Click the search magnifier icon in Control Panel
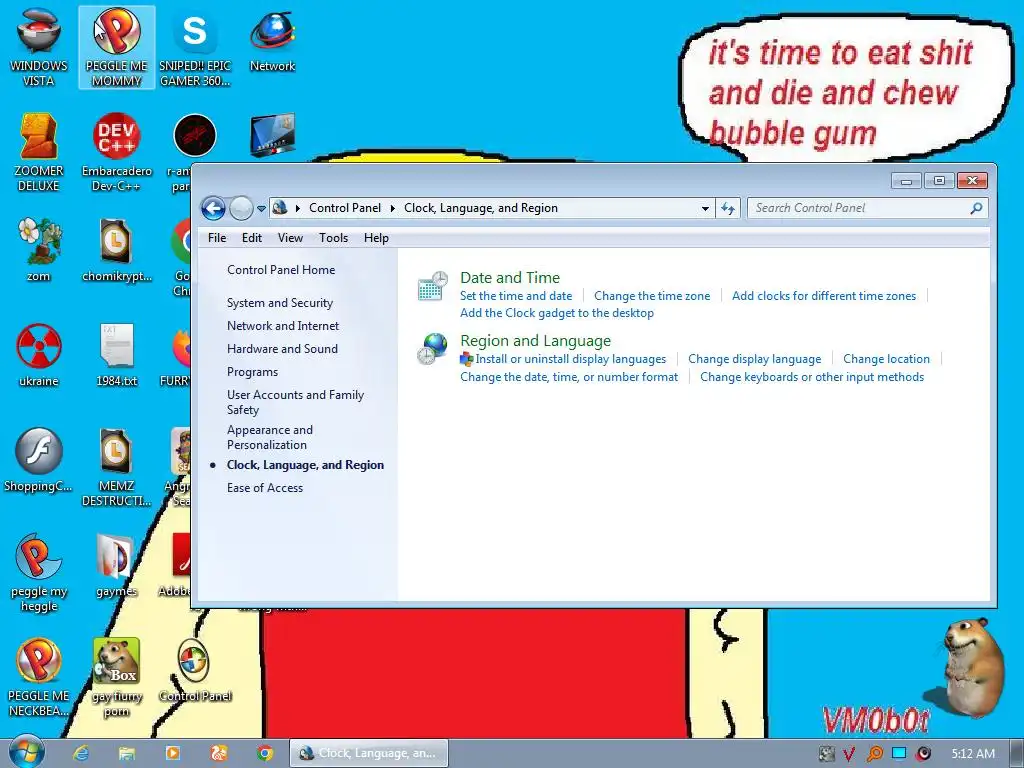 [976, 208]
